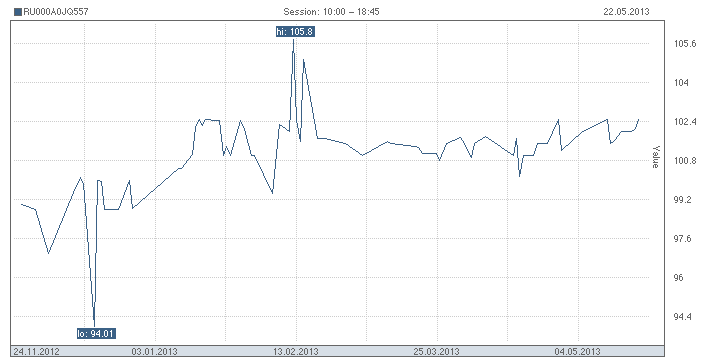Click the hi: 105.8 peak label
This screenshot has width=718, height=360.
(x=295, y=32)
